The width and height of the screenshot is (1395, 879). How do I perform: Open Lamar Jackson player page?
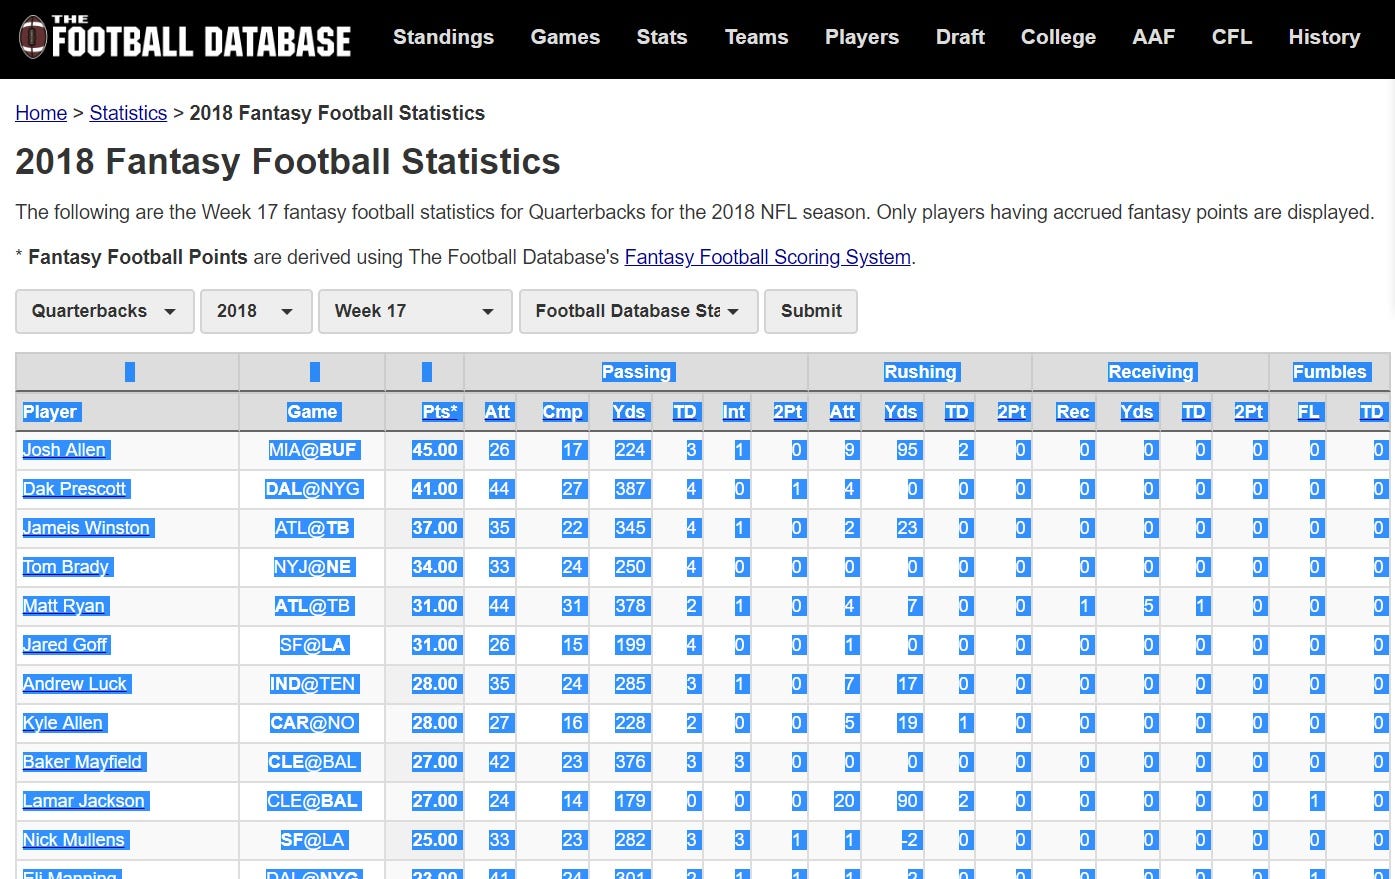pos(85,801)
